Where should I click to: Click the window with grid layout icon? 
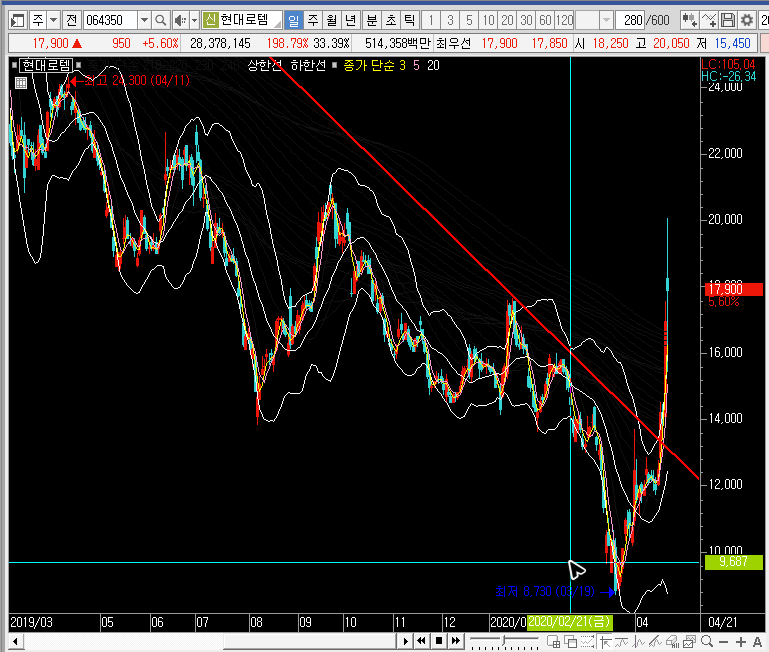point(553,641)
